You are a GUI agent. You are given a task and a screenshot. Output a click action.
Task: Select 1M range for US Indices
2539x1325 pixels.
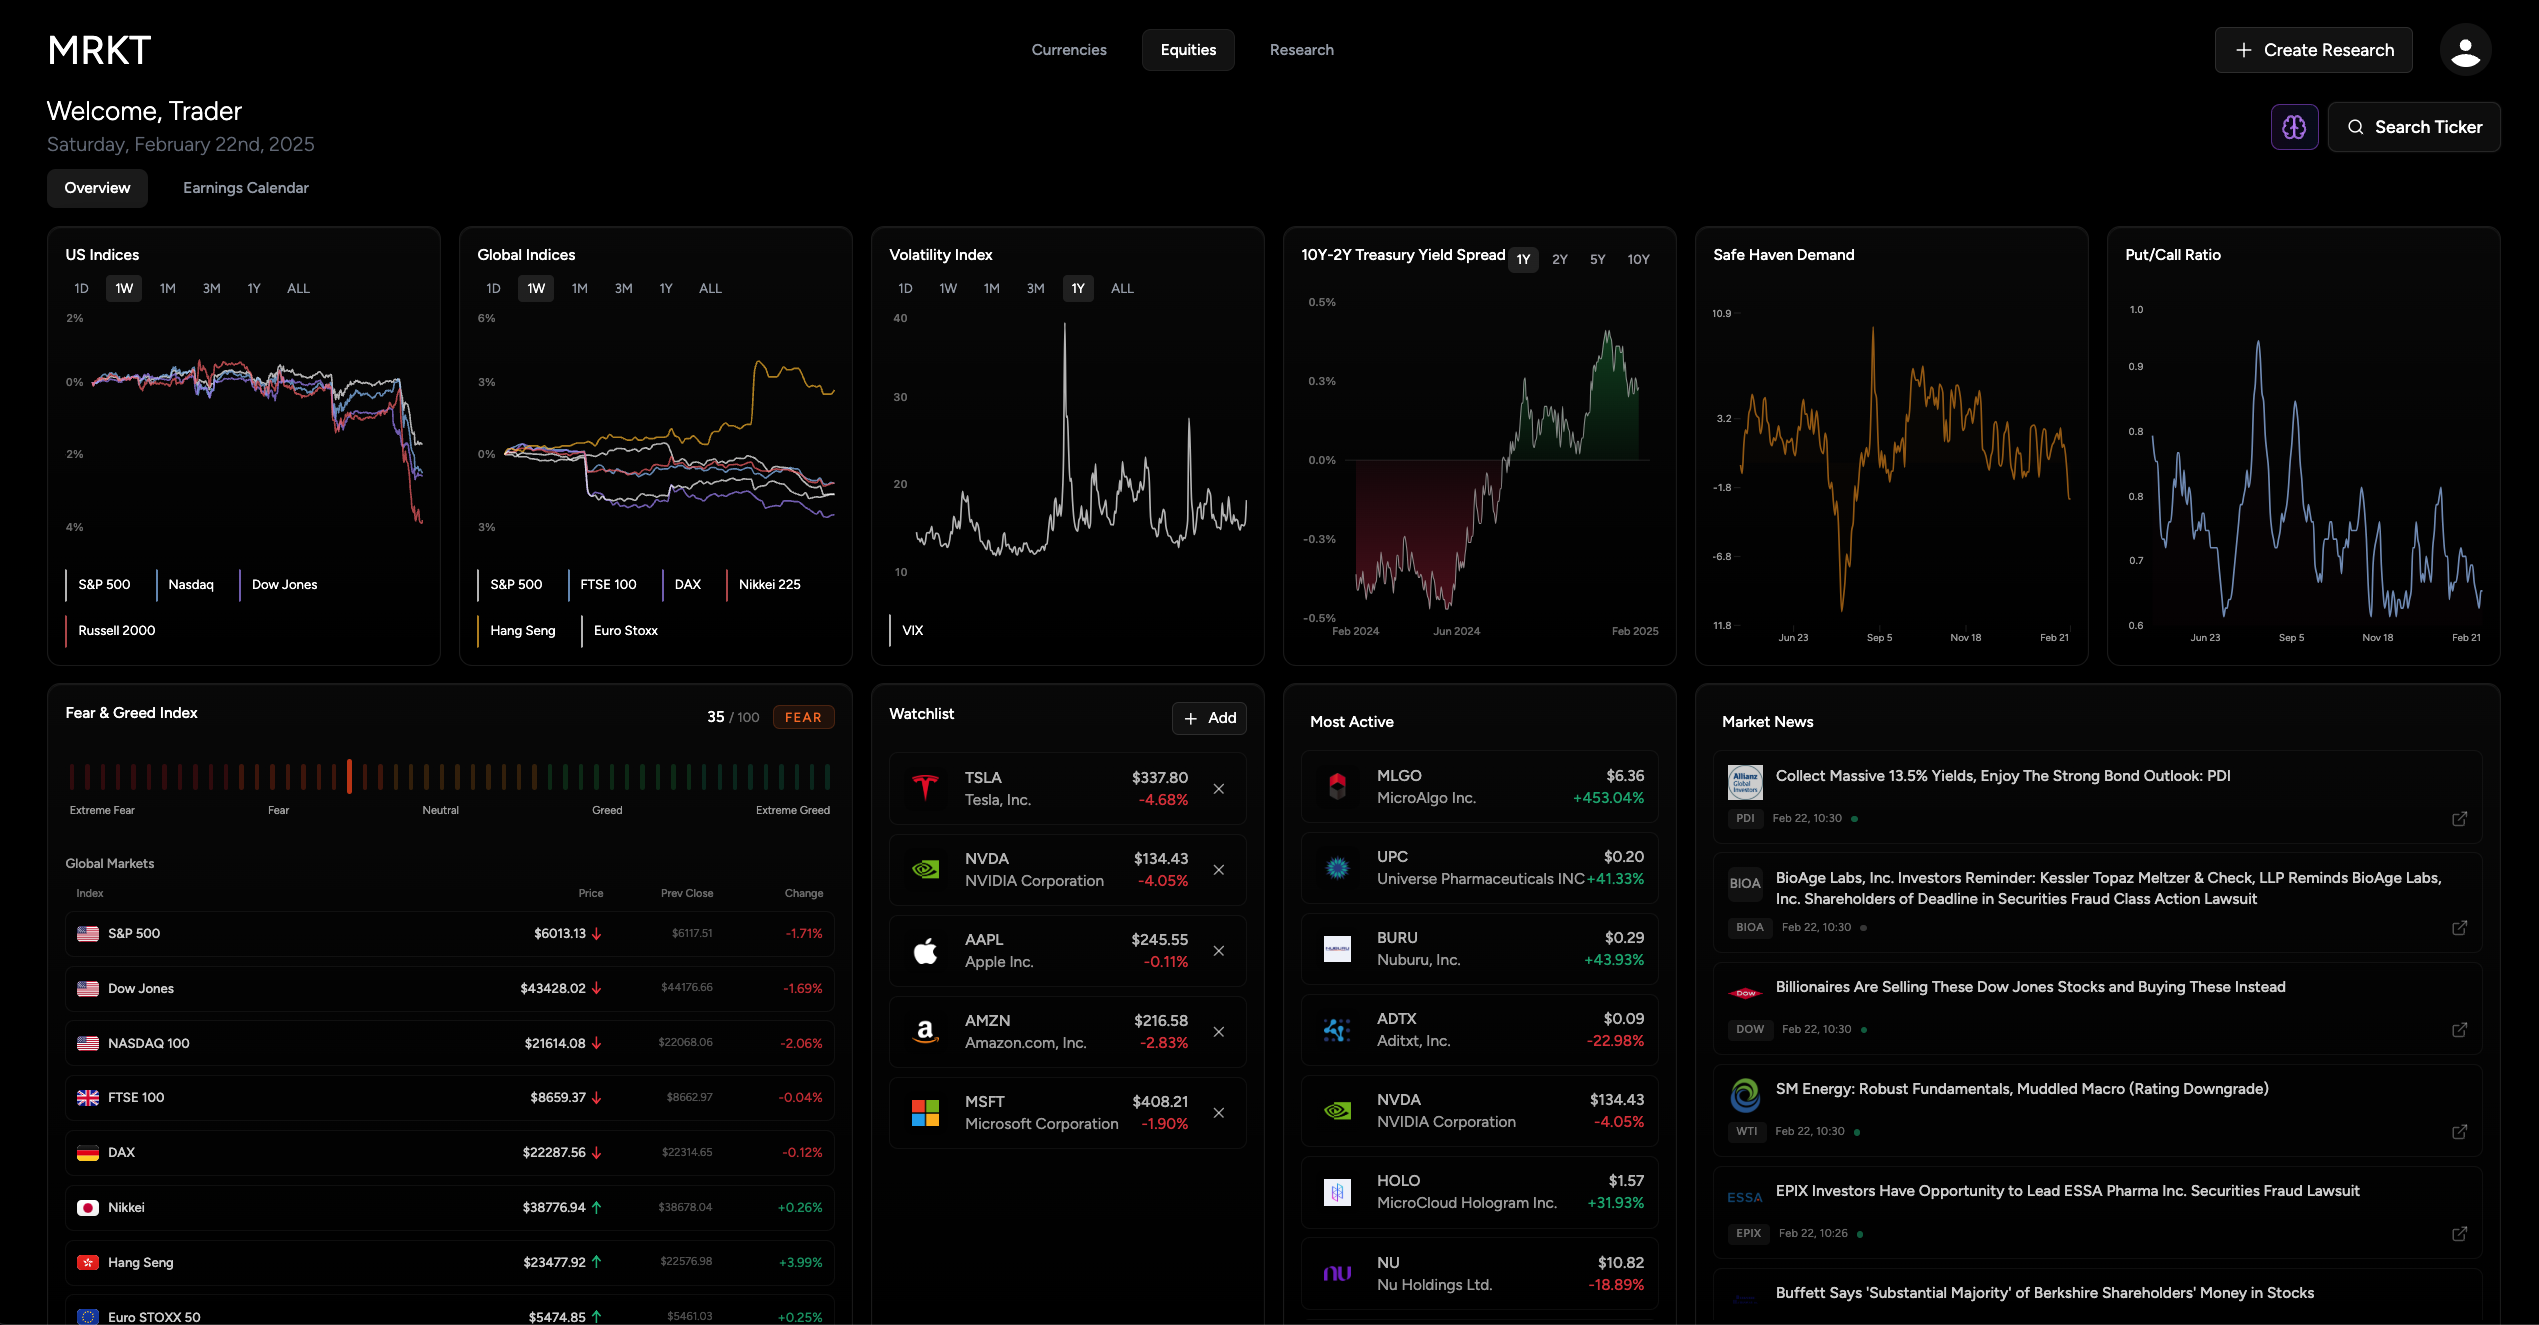coord(167,289)
